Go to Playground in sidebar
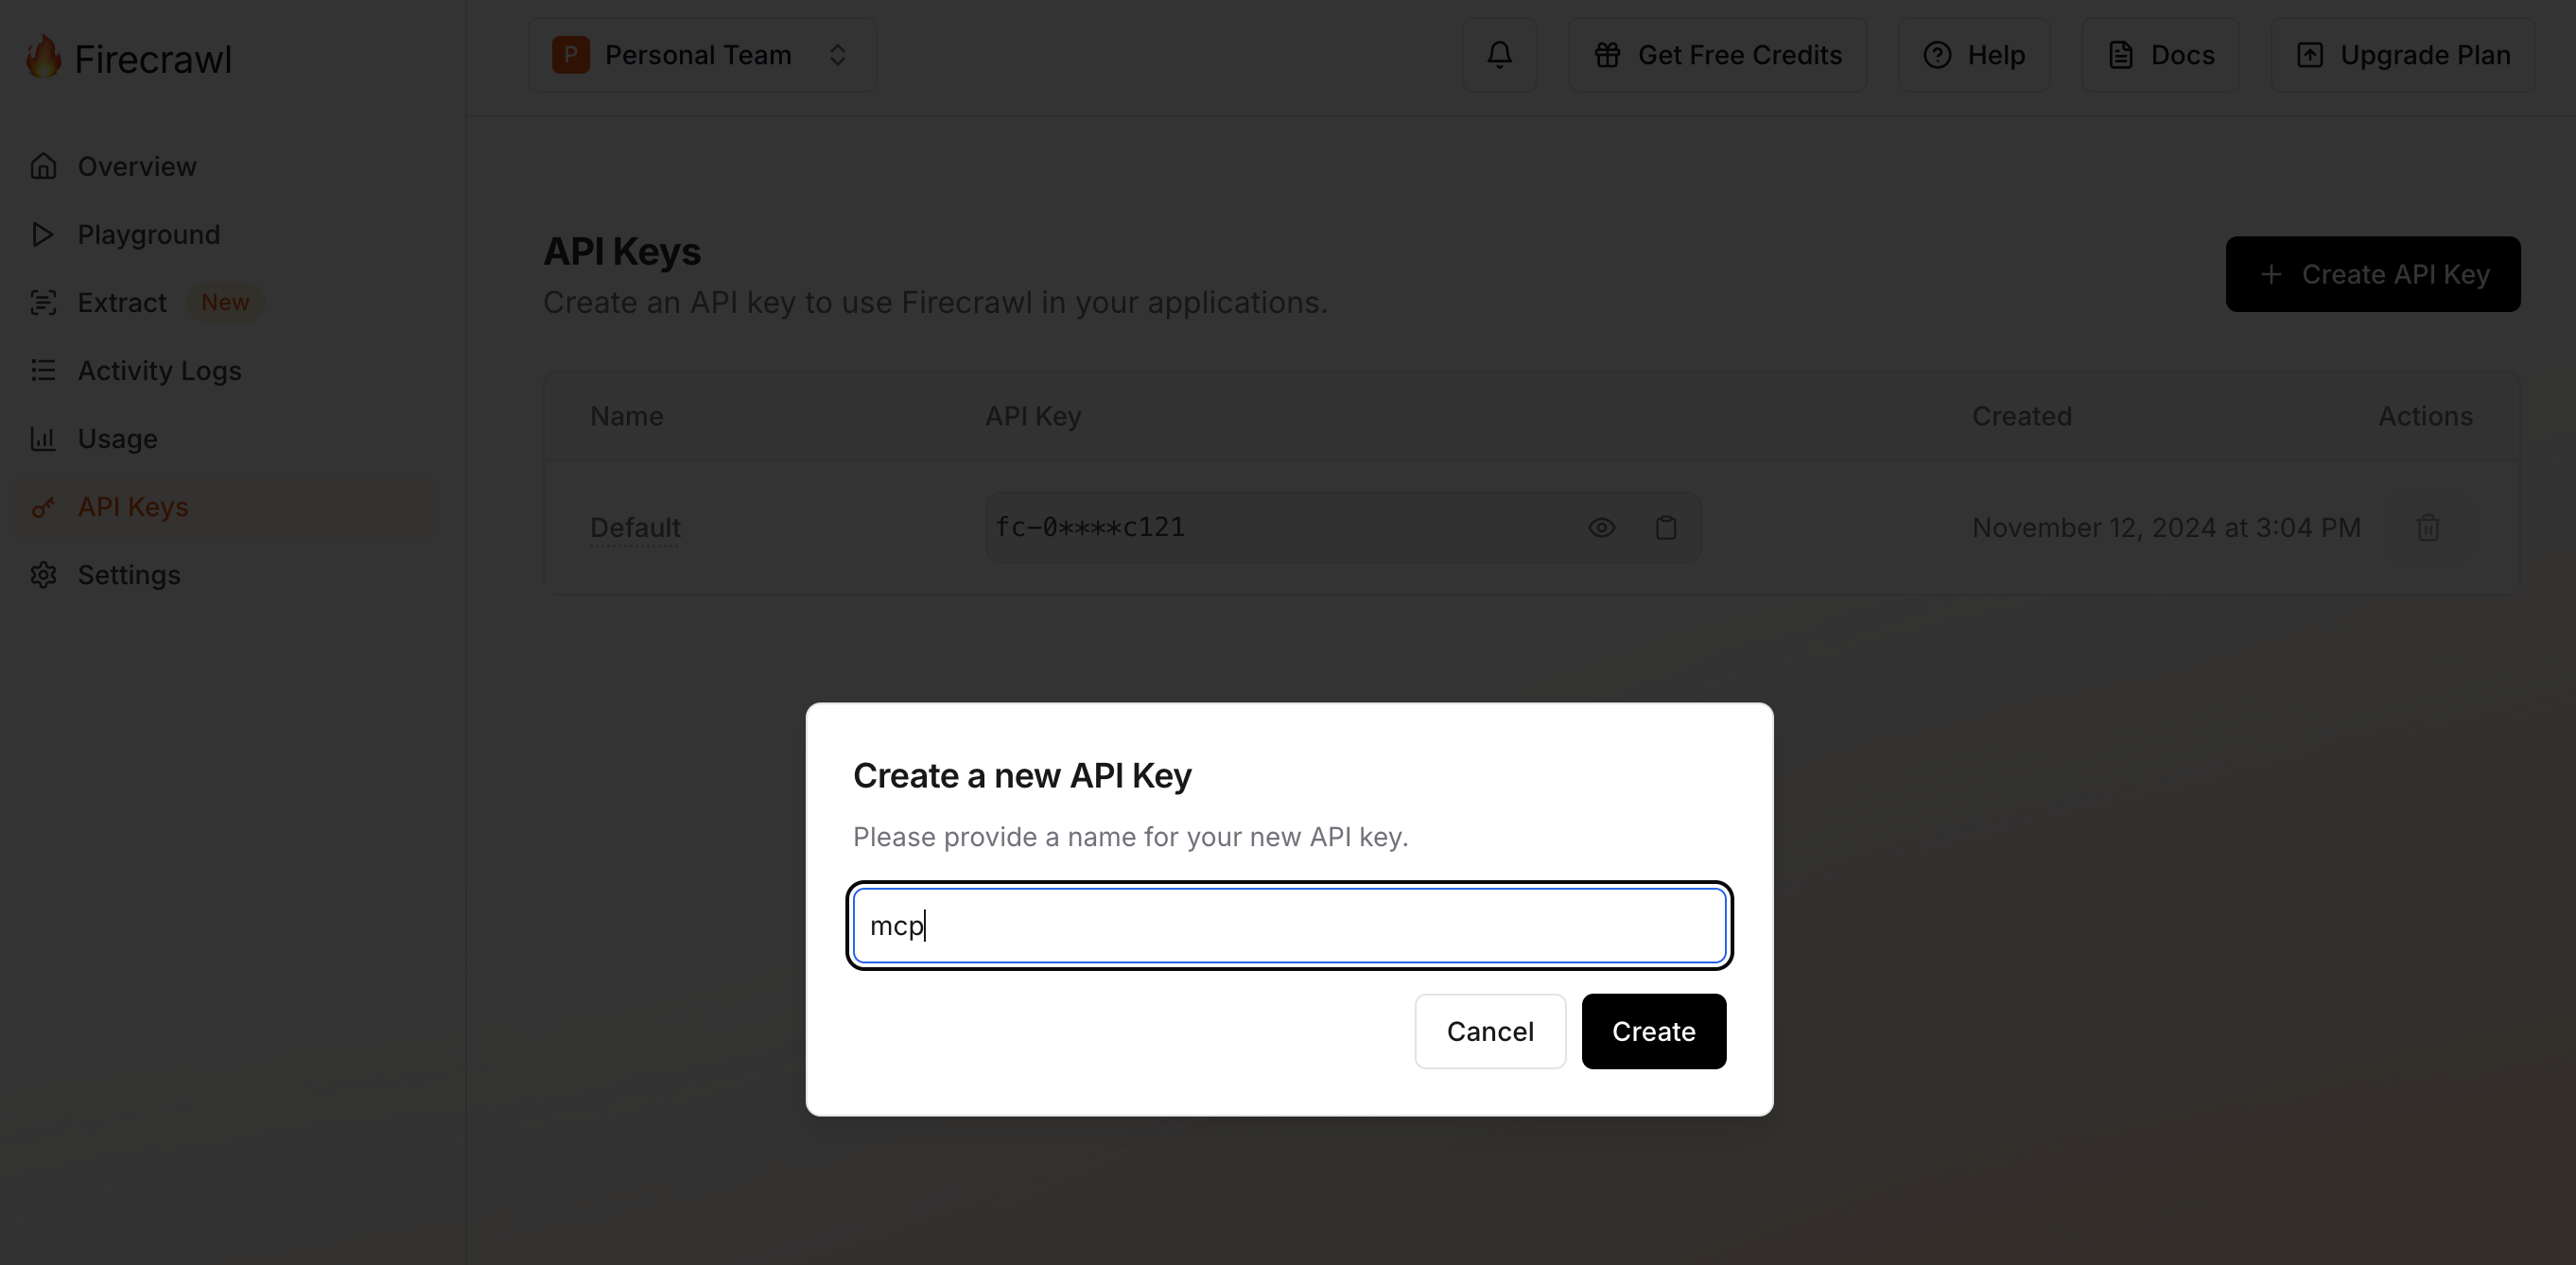Screen dimensions: 2576x1265 (148, 234)
